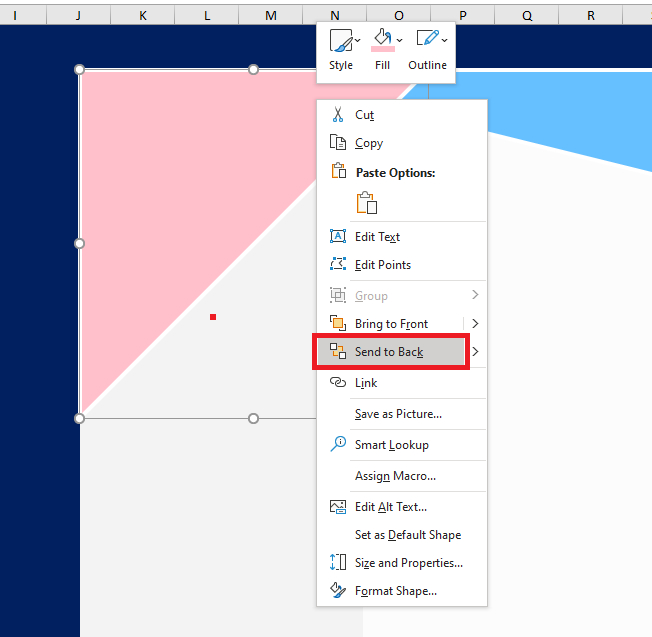Click the Link chain icon

pyautogui.click(x=338, y=382)
